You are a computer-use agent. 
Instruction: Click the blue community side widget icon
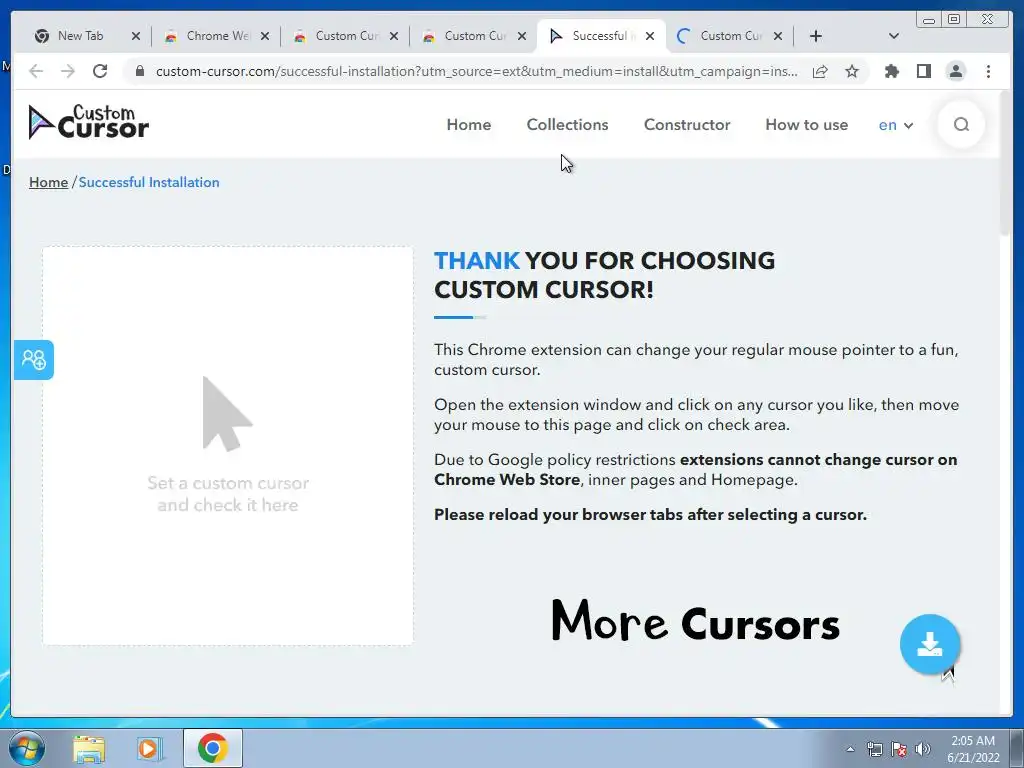click(34, 359)
